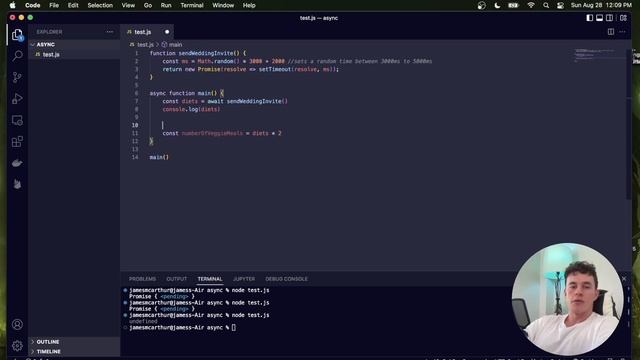Screen dimensions: 640x360
Task: Click numberOfVeggieMeals variable on line 11
Action: tap(212, 133)
